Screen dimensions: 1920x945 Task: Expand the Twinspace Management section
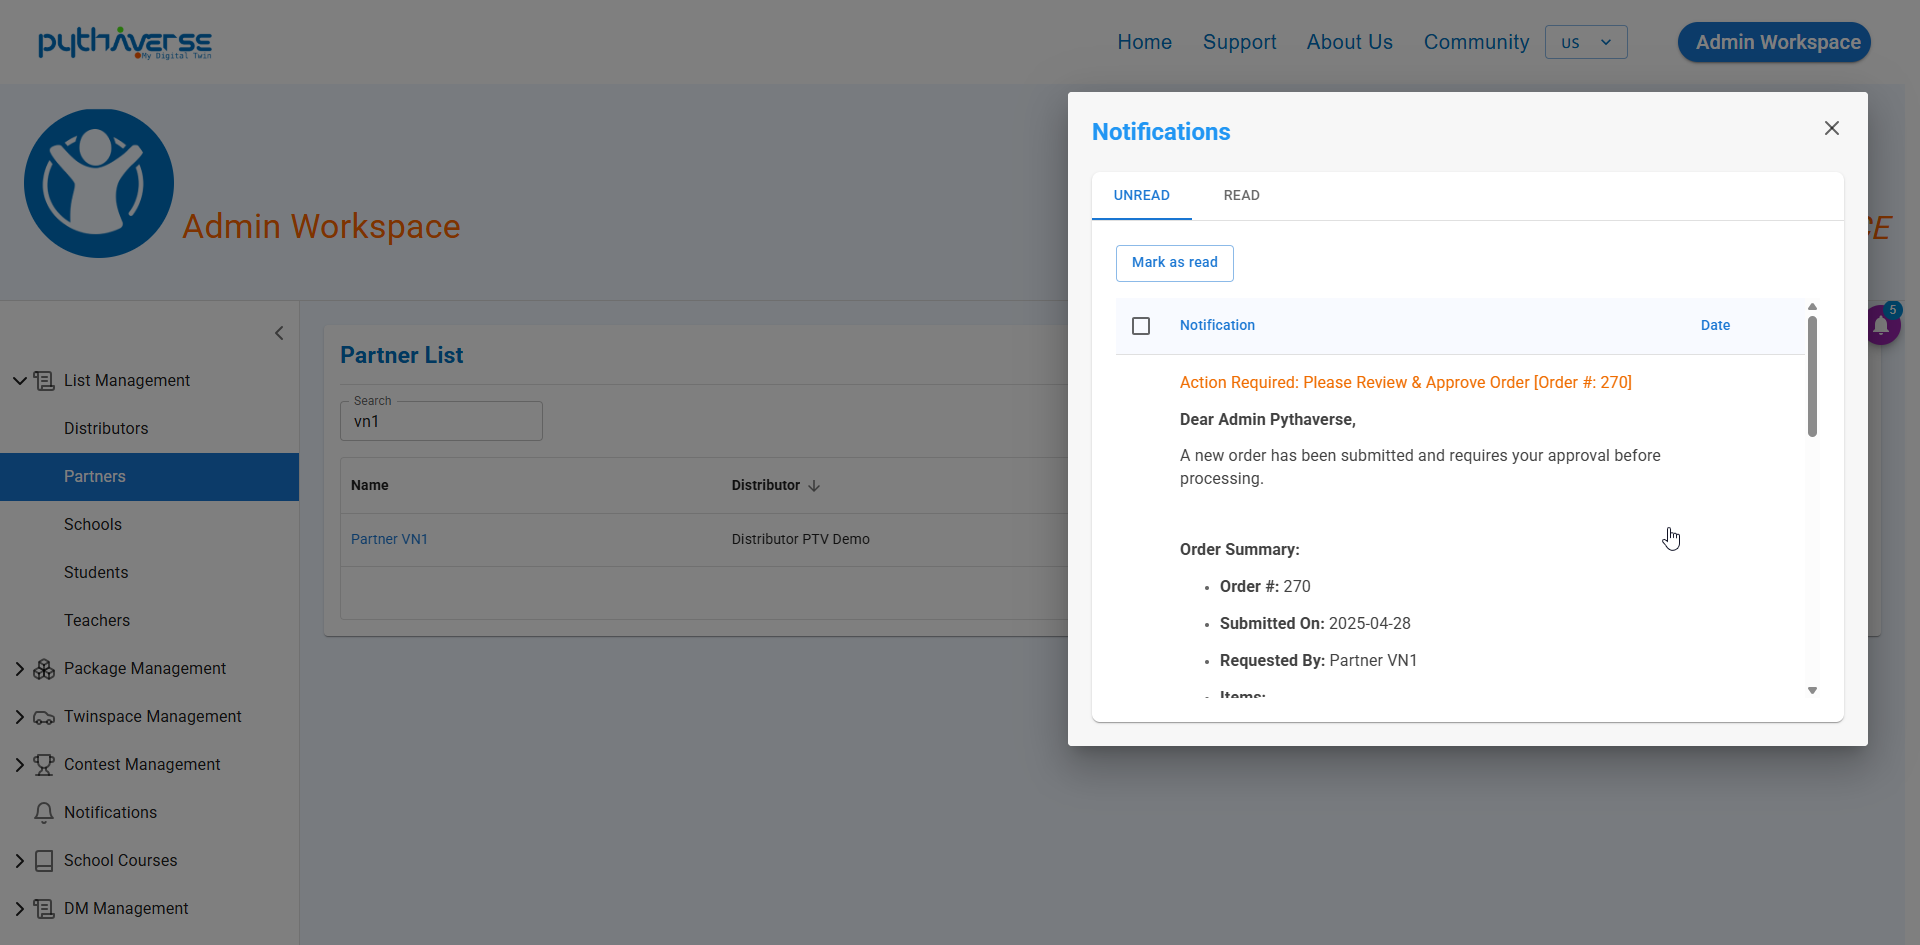19,717
